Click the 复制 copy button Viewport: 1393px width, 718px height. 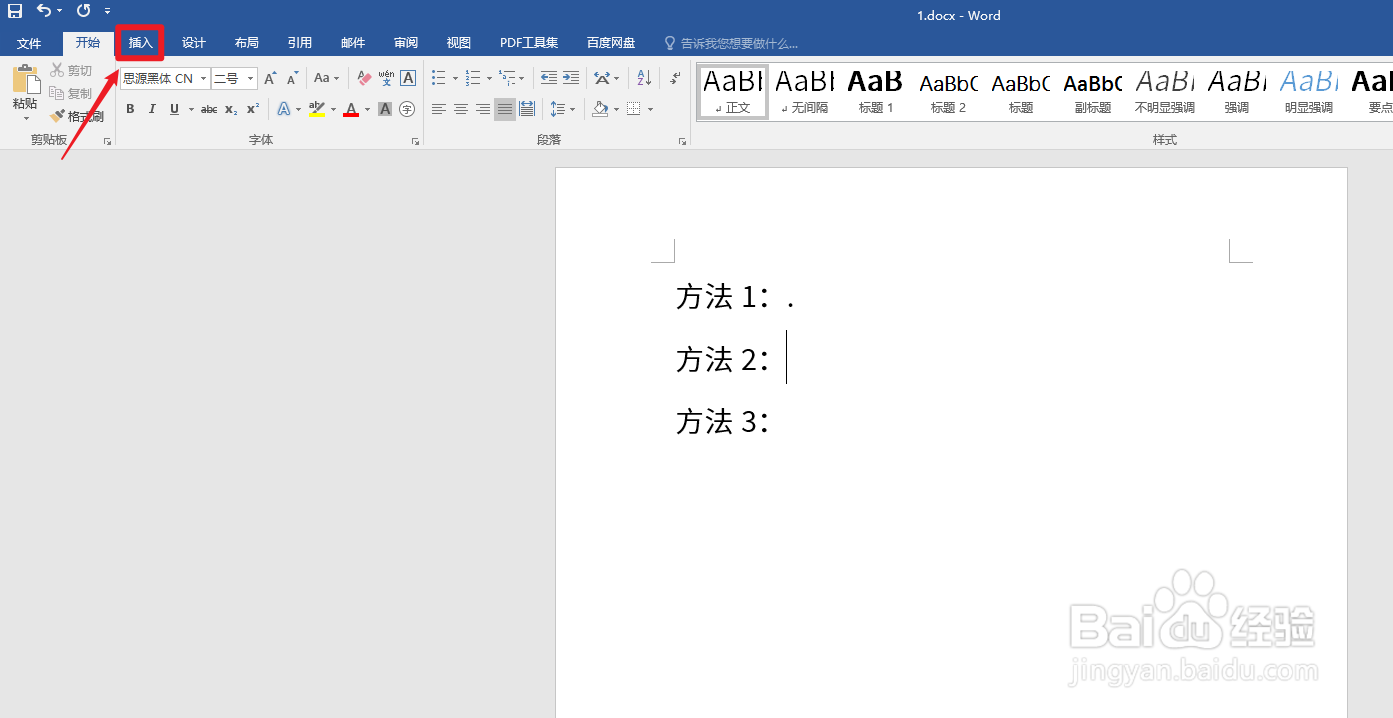point(71,93)
